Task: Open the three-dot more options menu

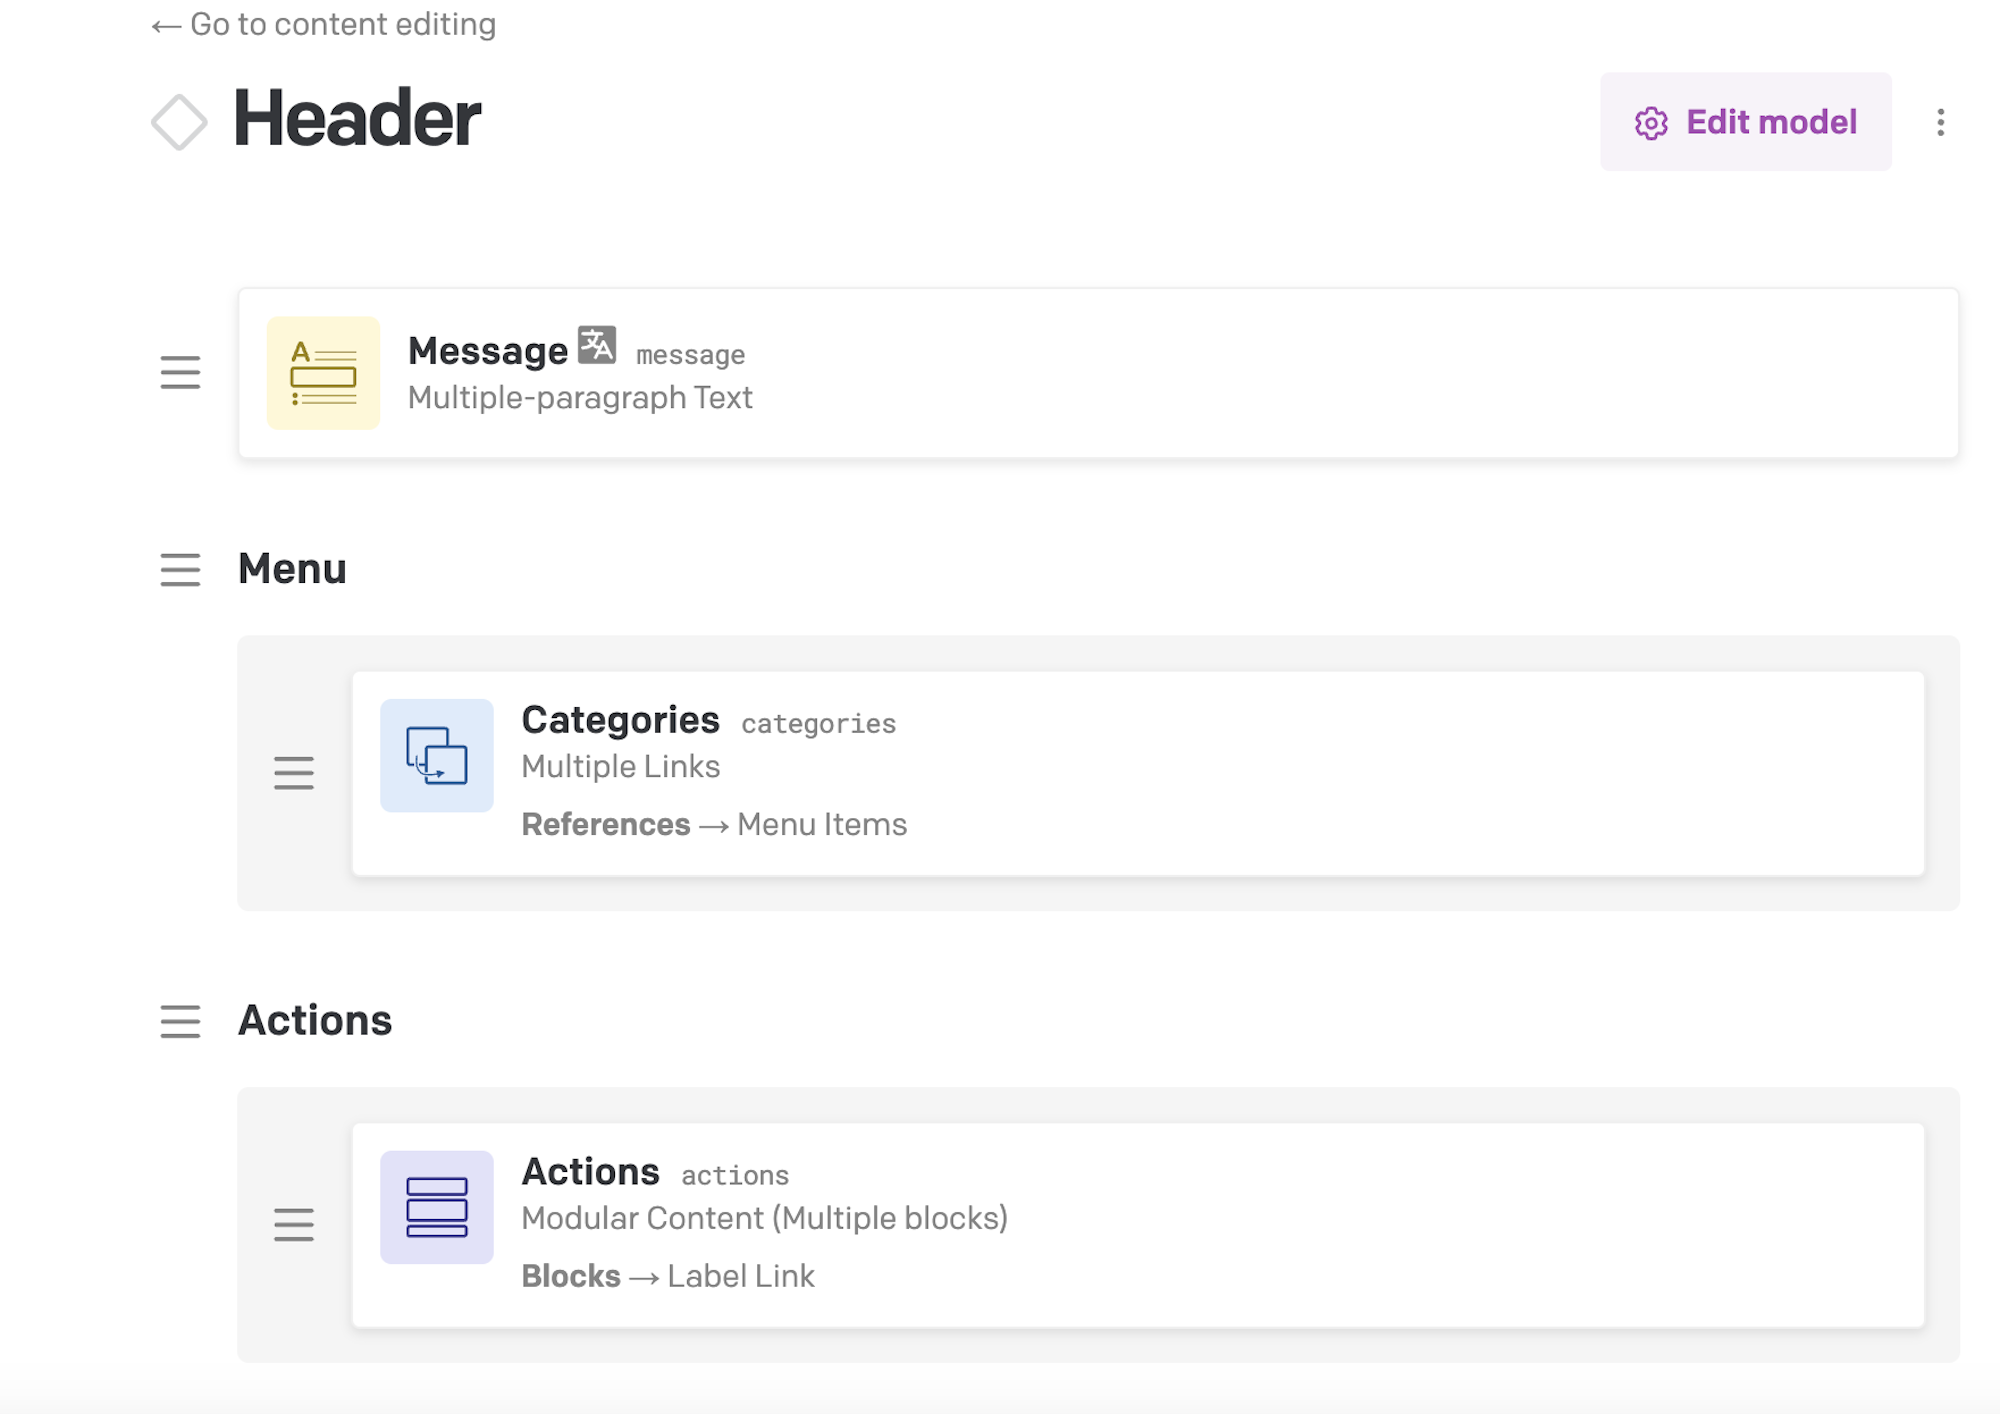Action: 1940,122
